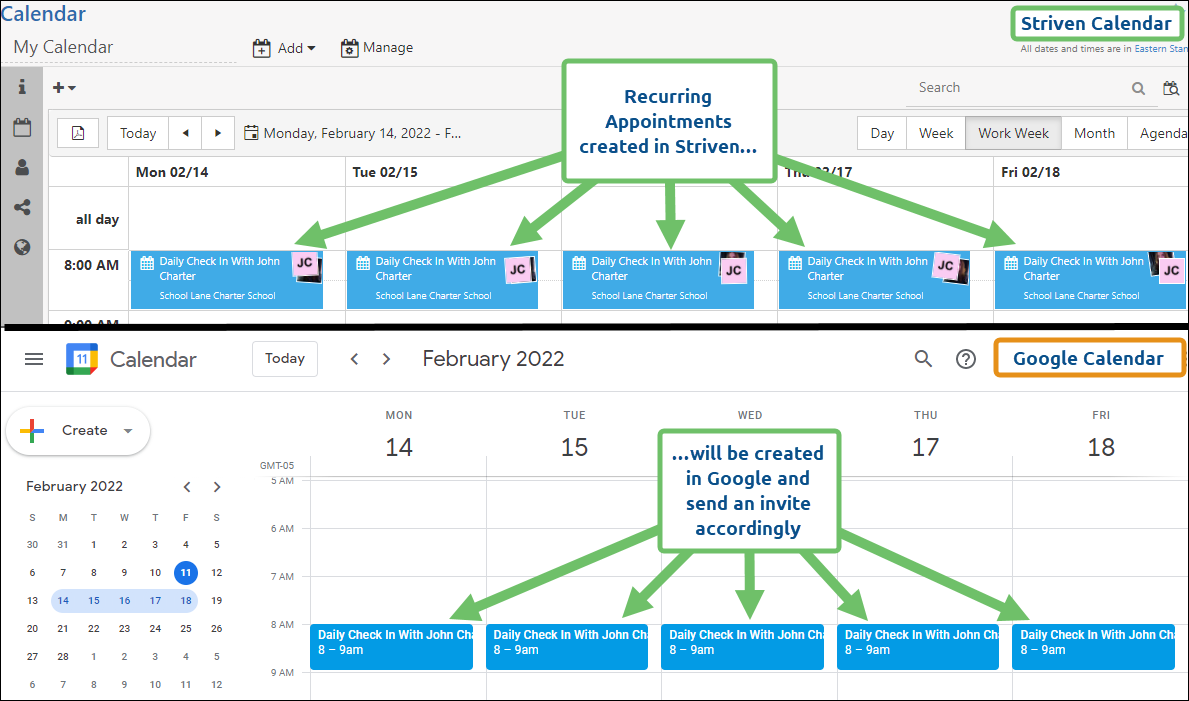Open the Add dropdown in Striven Calendar
Viewport: 1189px width, 701px height.
284,48
